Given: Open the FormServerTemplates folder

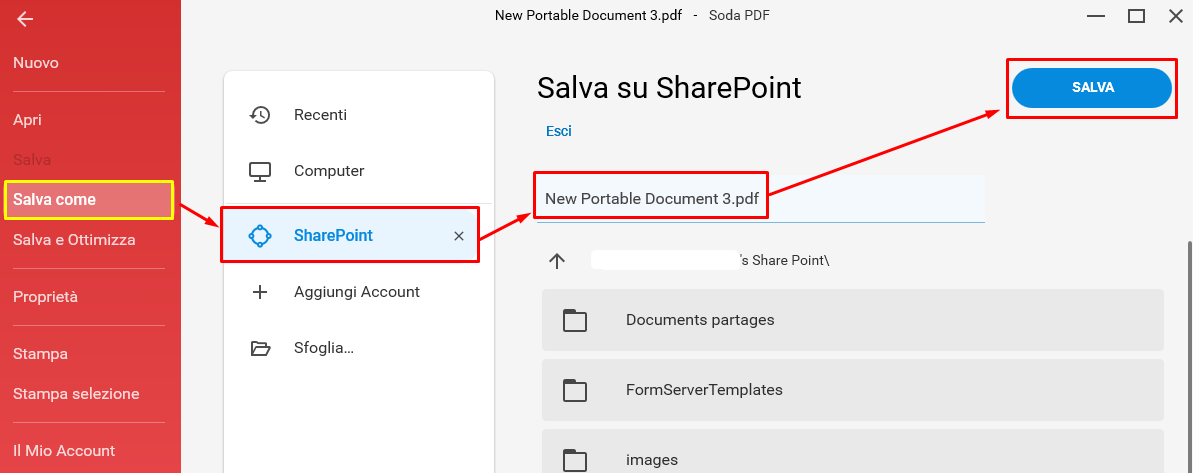Looking at the screenshot, I should click(x=853, y=390).
